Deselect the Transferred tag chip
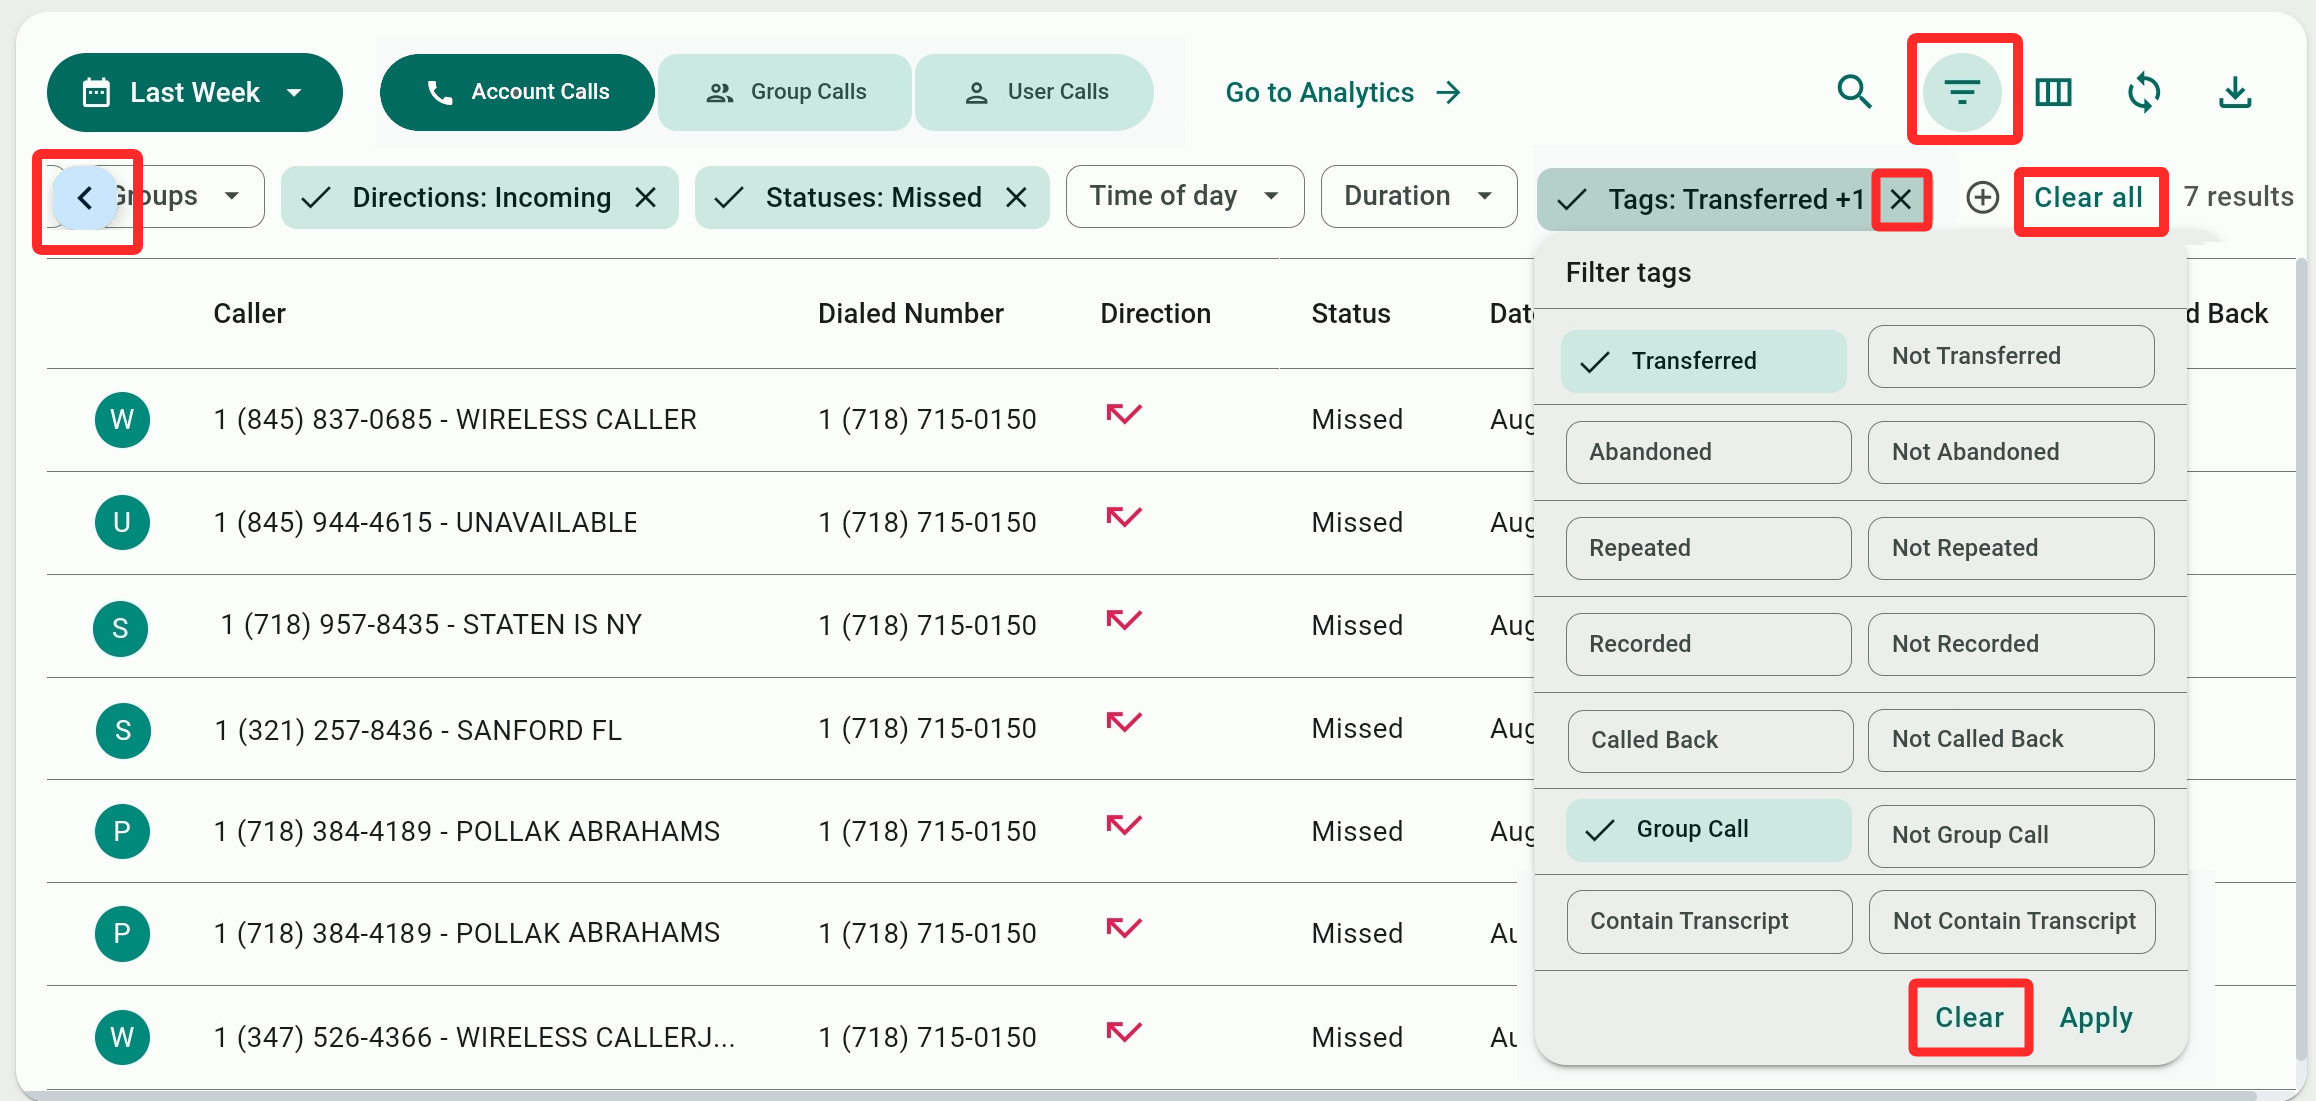2316x1101 pixels. pyautogui.click(x=1703, y=361)
